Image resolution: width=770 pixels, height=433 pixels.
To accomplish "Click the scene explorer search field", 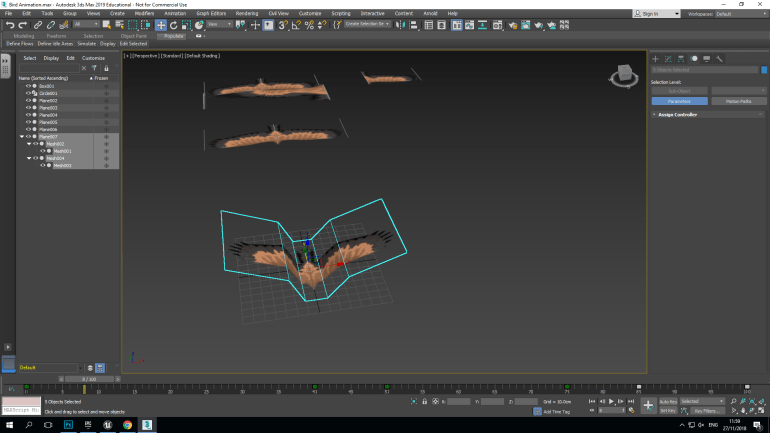I will [x=49, y=68].
